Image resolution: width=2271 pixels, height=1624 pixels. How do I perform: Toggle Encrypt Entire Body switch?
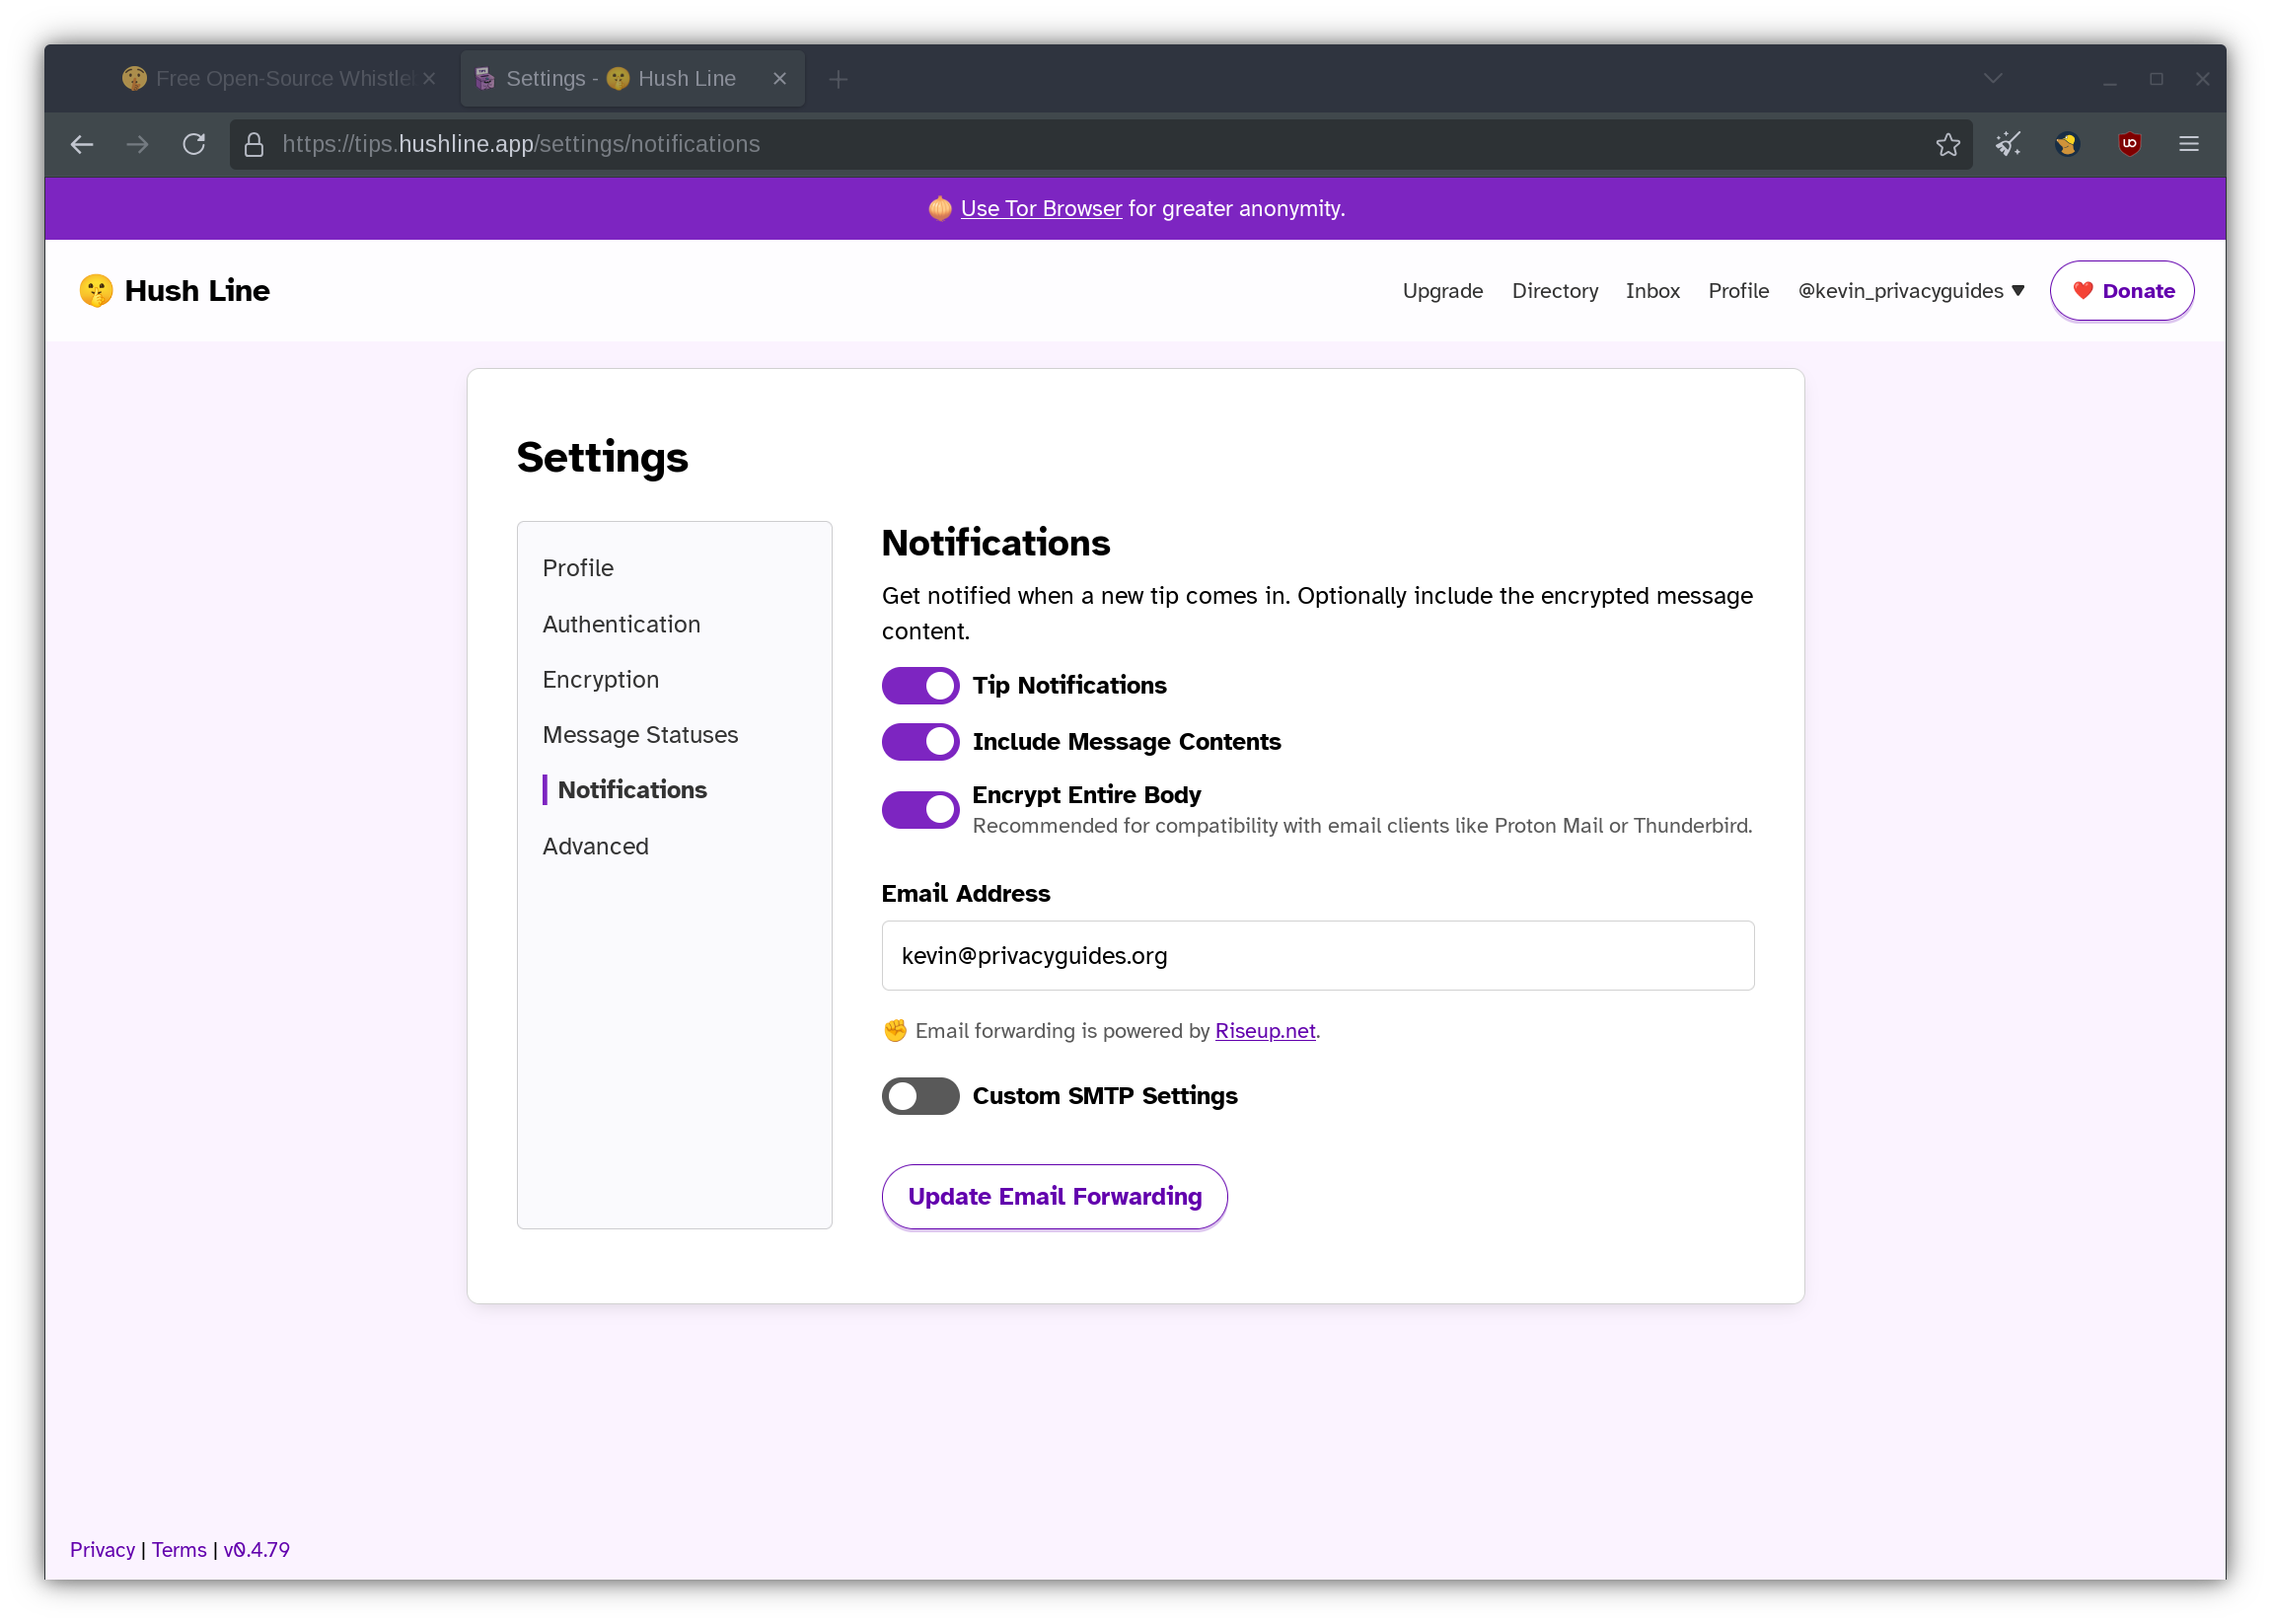click(x=920, y=810)
